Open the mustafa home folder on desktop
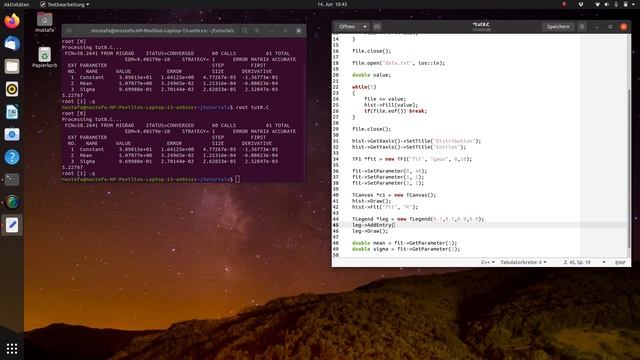The image size is (640, 360). click(x=44, y=22)
